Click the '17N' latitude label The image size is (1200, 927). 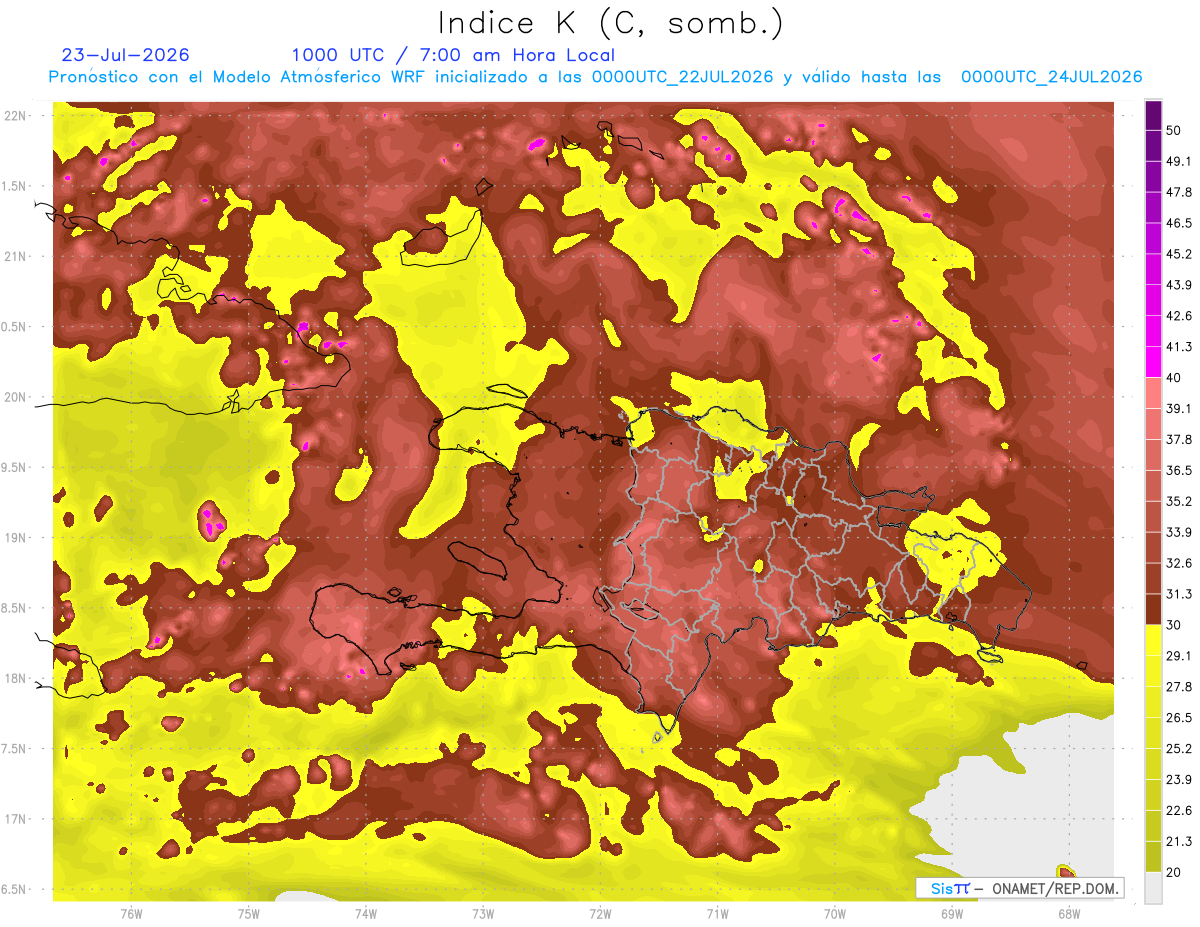click(15, 820)
